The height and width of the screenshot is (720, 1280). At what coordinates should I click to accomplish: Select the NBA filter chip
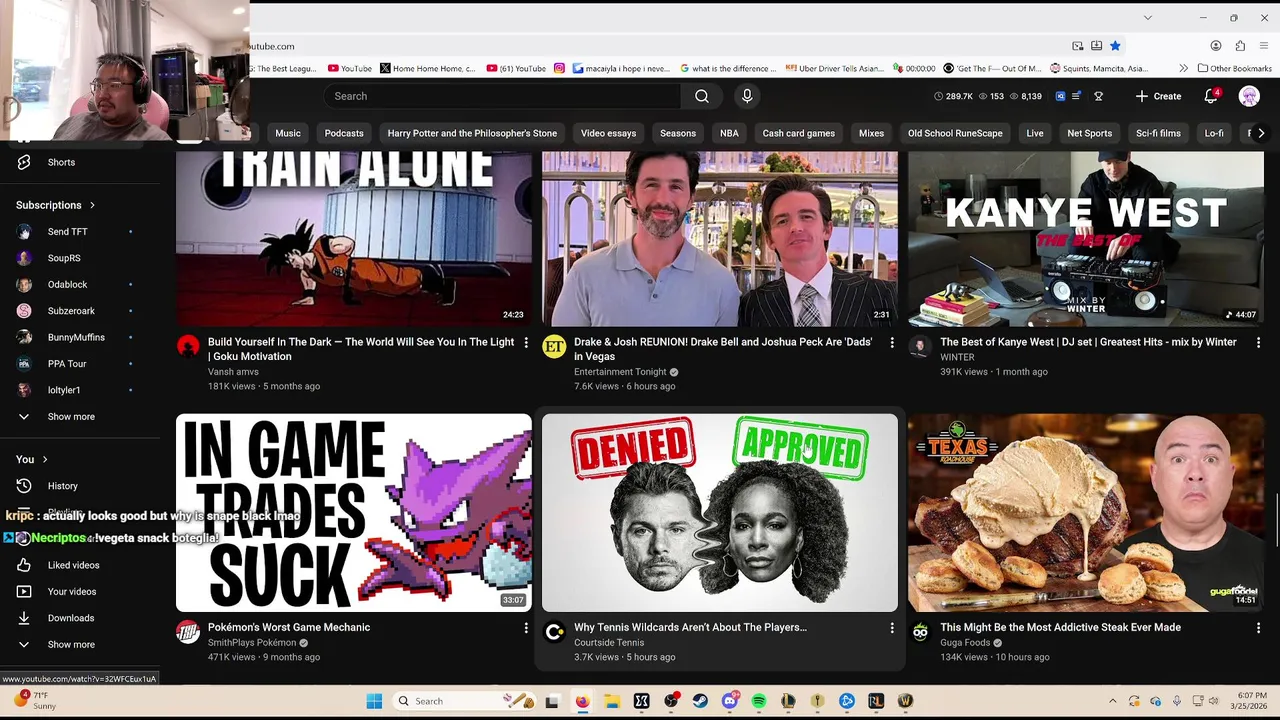(x=729, y=133)
